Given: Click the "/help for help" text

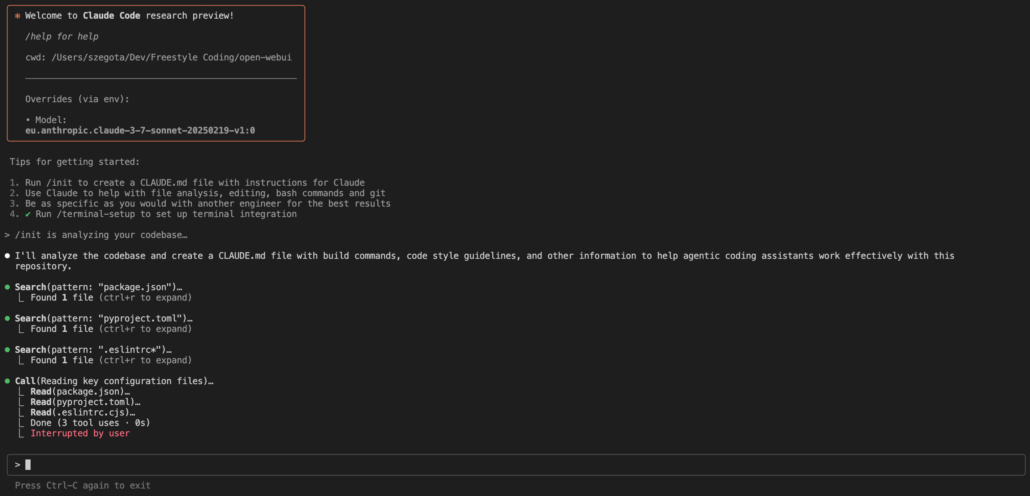Looking at the screenshot, I should (x=62, y=37).
